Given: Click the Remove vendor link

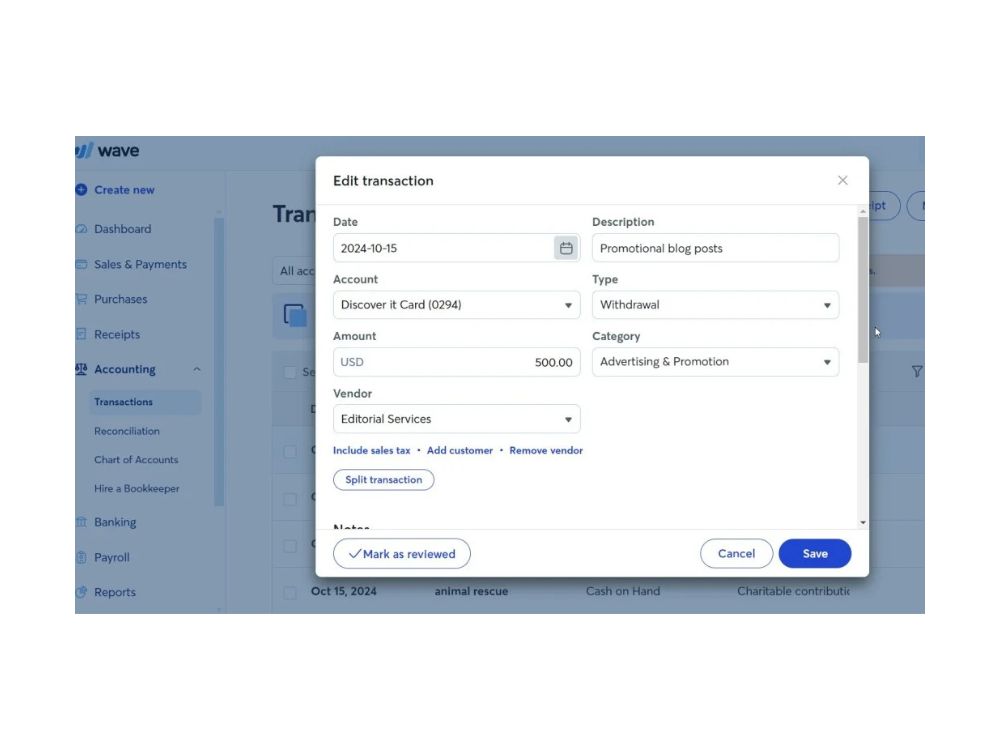Looking at the screenshot, I should (x=546, y=450).
